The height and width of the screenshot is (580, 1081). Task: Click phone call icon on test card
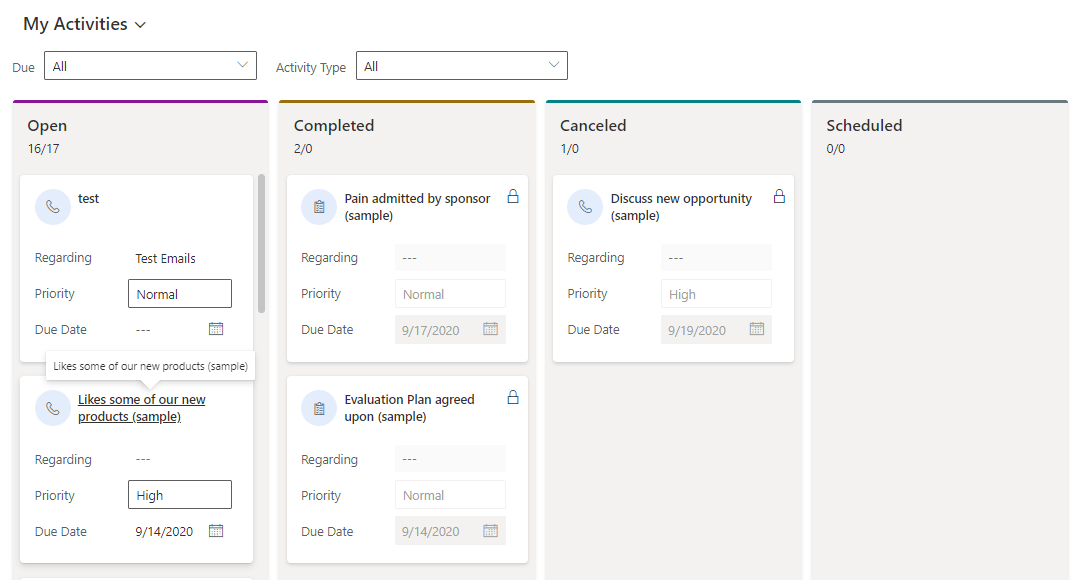point(52,206)
